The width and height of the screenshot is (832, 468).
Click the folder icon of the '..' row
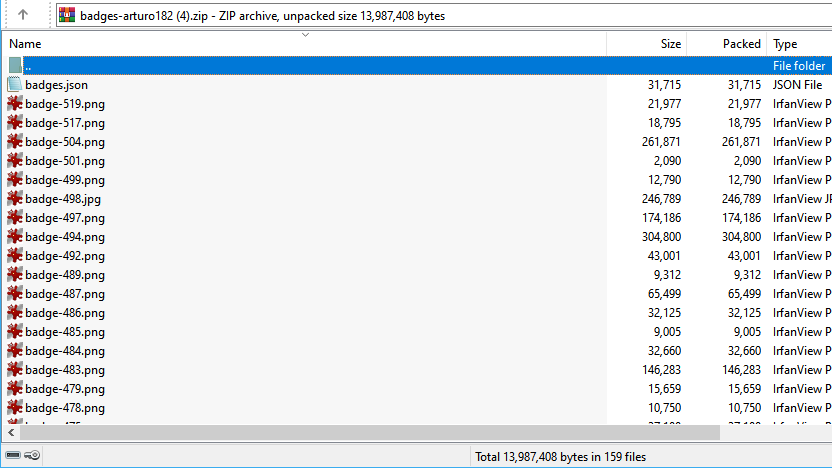point(15,66)
